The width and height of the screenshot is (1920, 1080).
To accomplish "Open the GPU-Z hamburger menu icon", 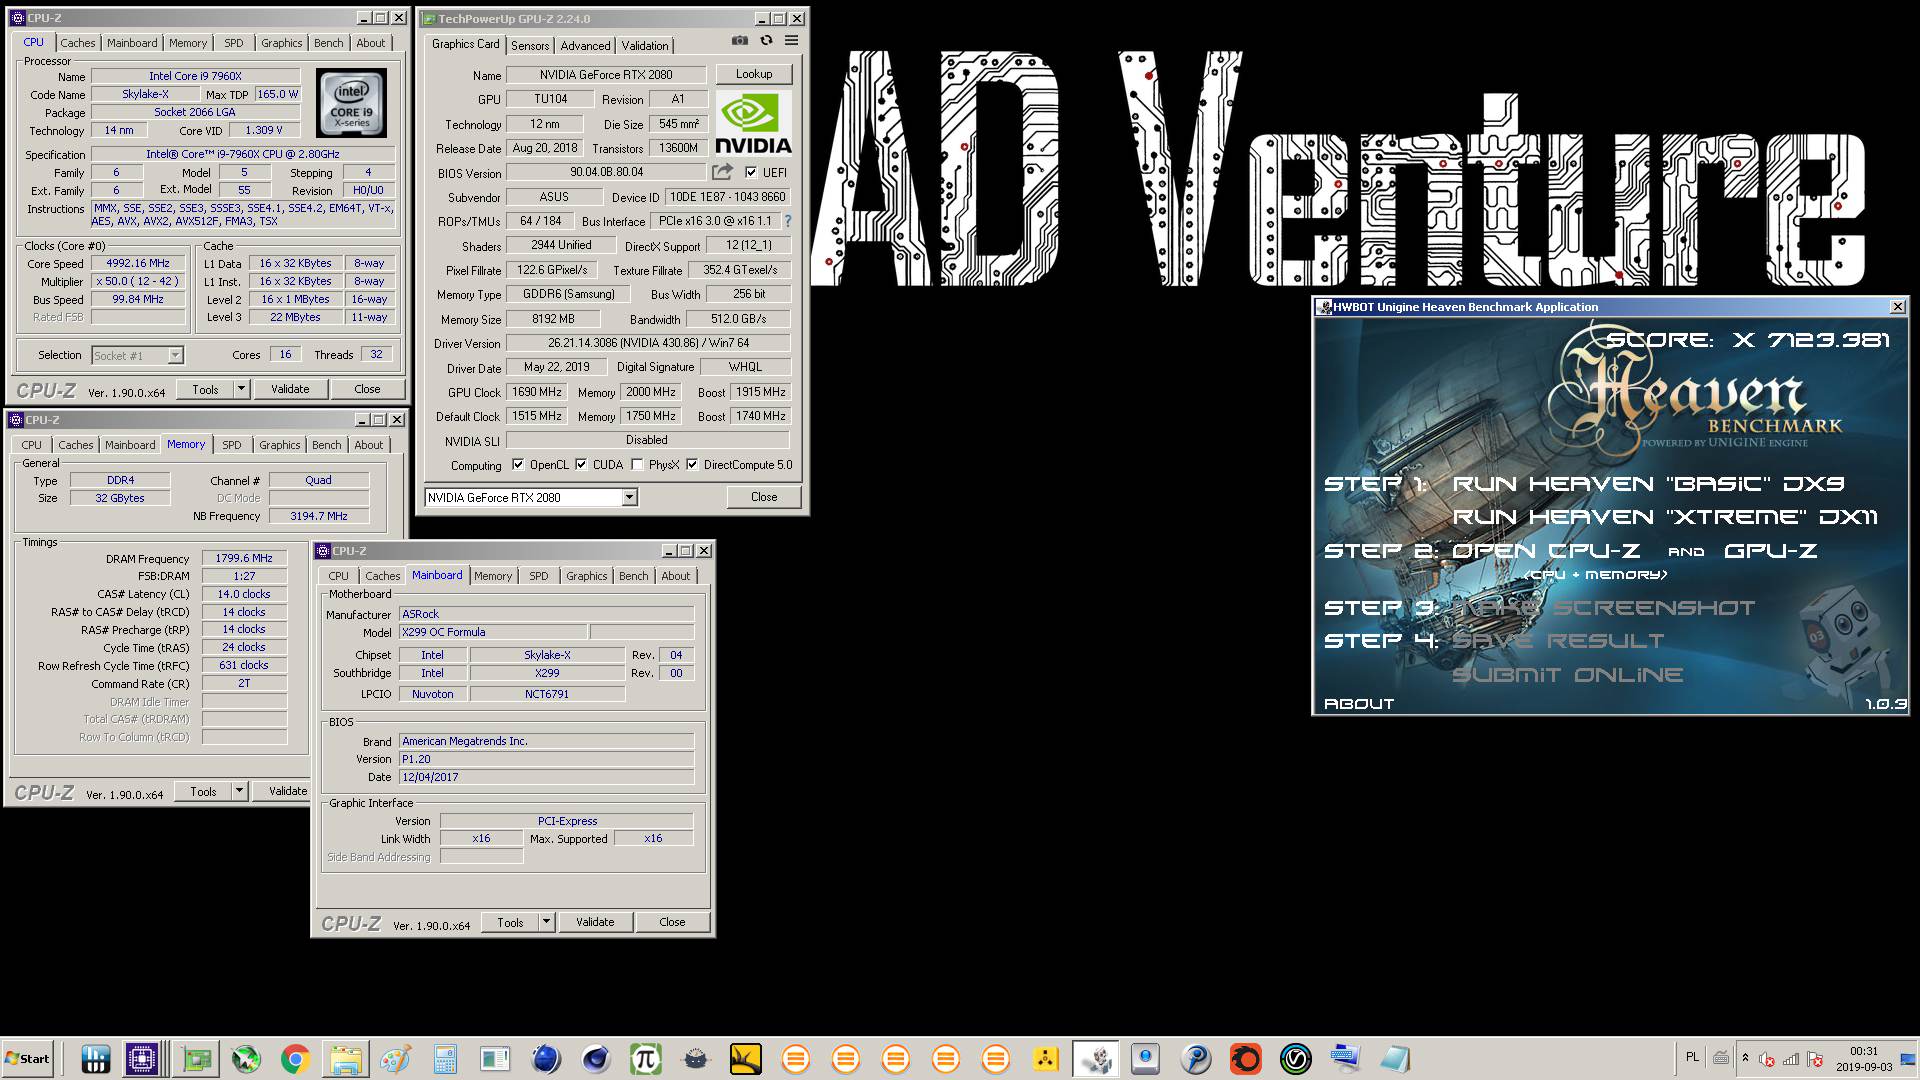I will pyautogui.click(x=791, y=41).
